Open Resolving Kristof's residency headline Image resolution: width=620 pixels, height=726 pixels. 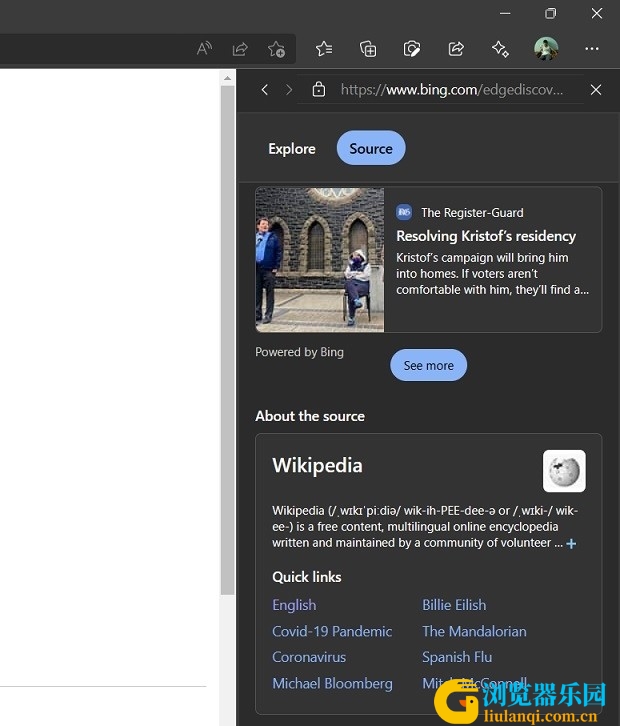click(x=486, y=236)
